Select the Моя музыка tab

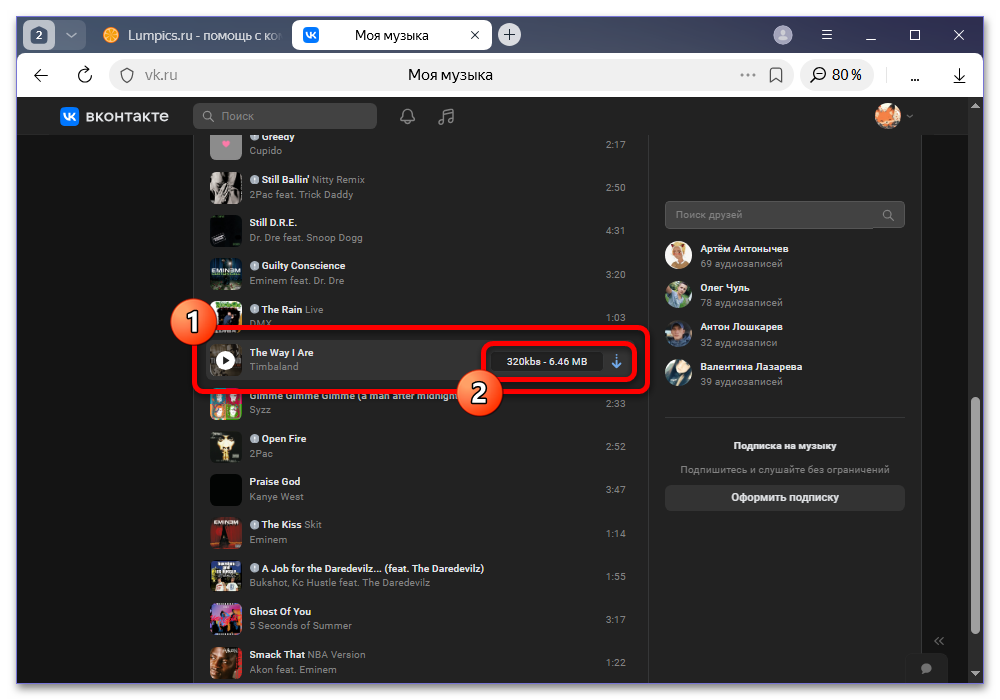click(x=392, y=35)
